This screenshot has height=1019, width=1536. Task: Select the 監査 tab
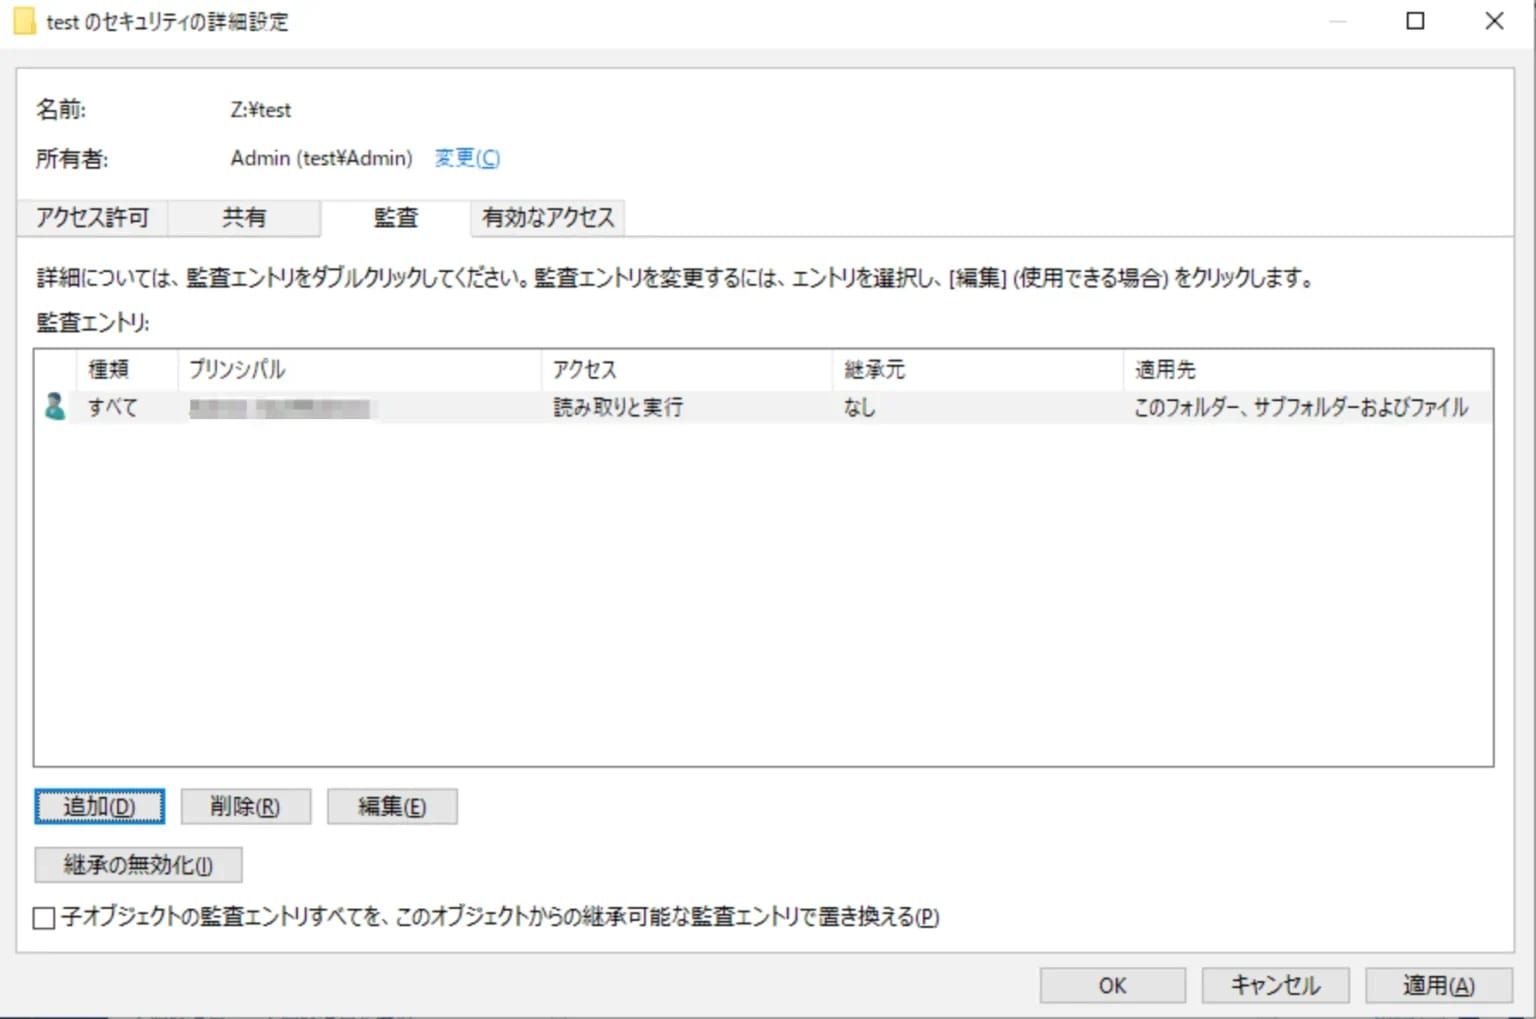pos(395,217)
